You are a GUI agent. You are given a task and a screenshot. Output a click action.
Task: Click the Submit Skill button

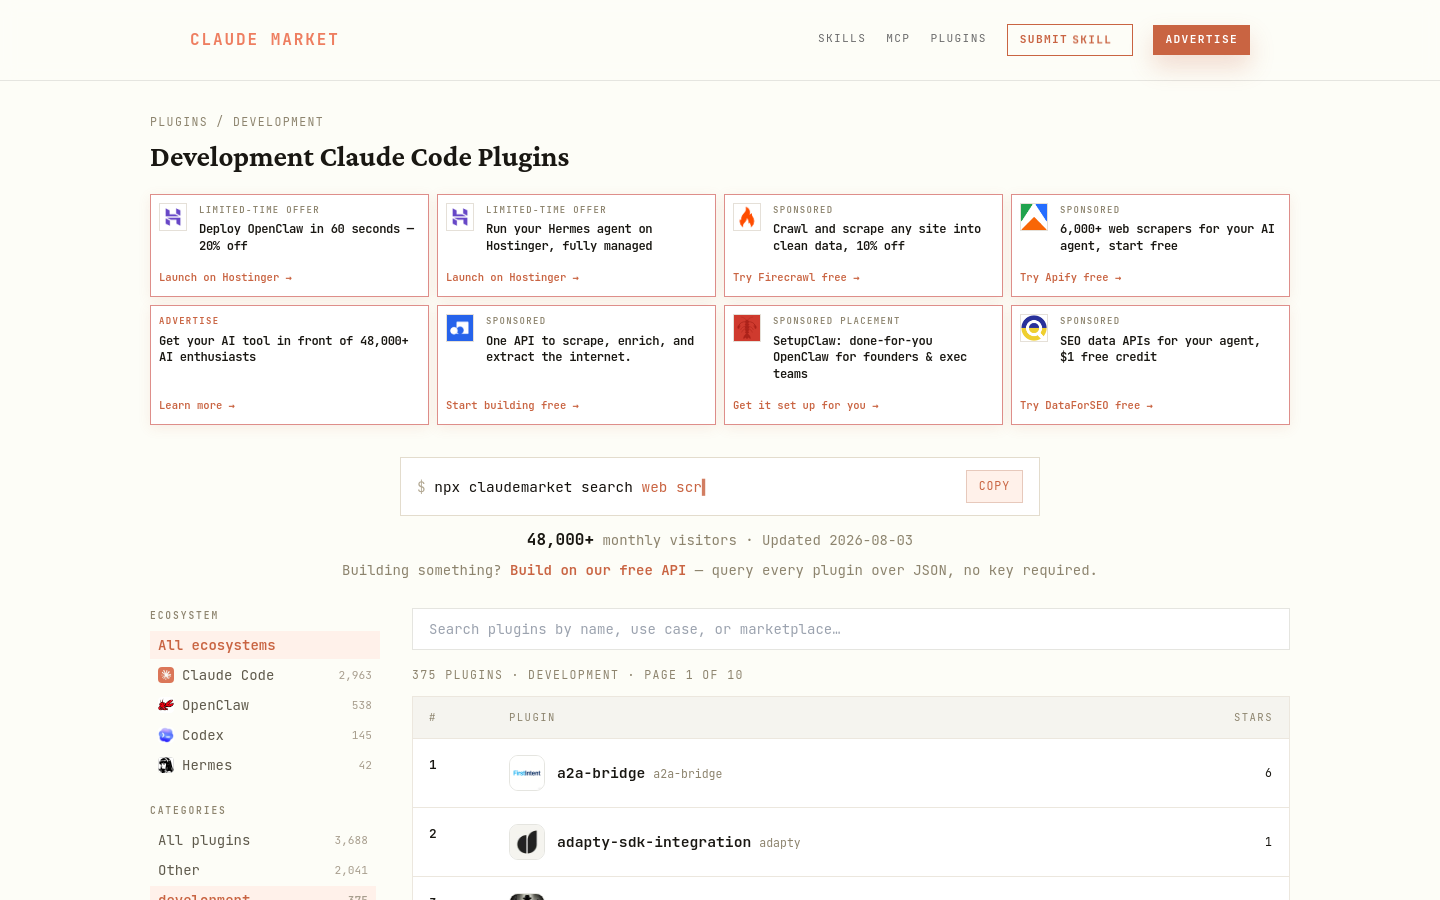click(1070, 40)
